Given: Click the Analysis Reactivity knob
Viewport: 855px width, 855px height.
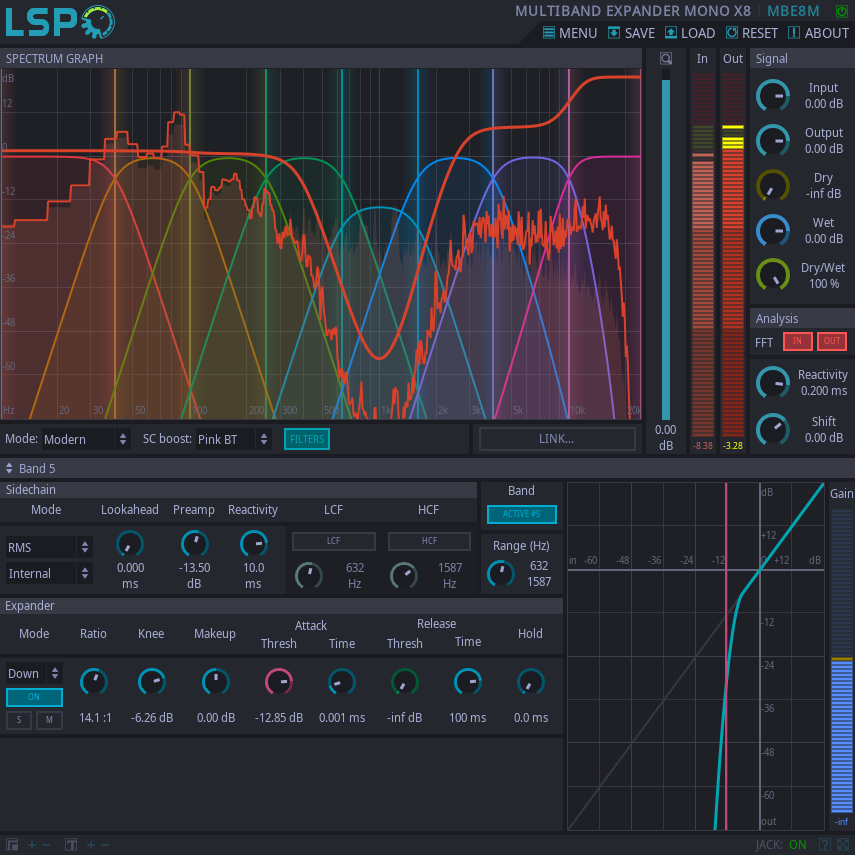Looking at the screenshot, I should (773, 382).
